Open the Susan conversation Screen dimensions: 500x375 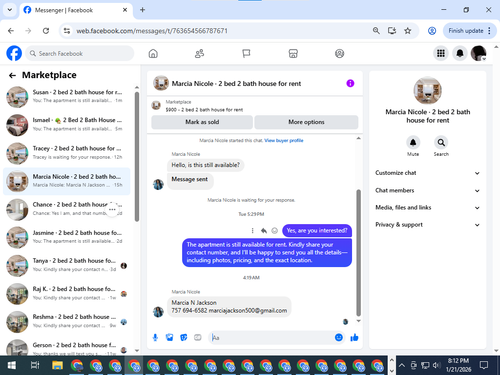(67, 96)
